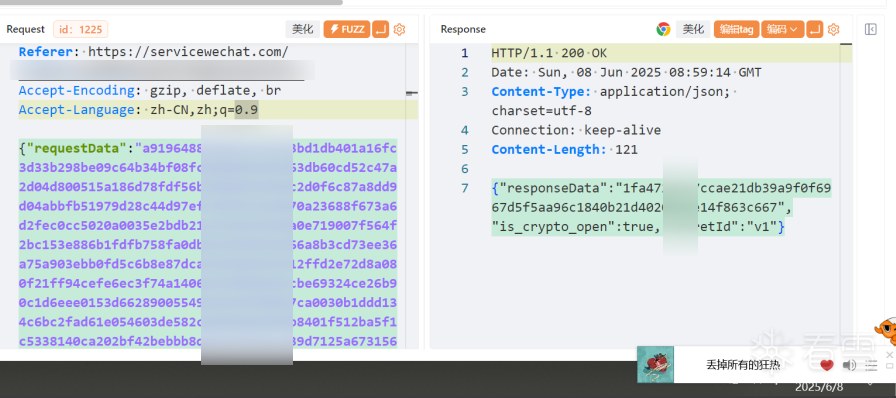Viewport: 896px width, 398px height.
Task: Click the Accept-Language header line
Action: pos(138,110)
